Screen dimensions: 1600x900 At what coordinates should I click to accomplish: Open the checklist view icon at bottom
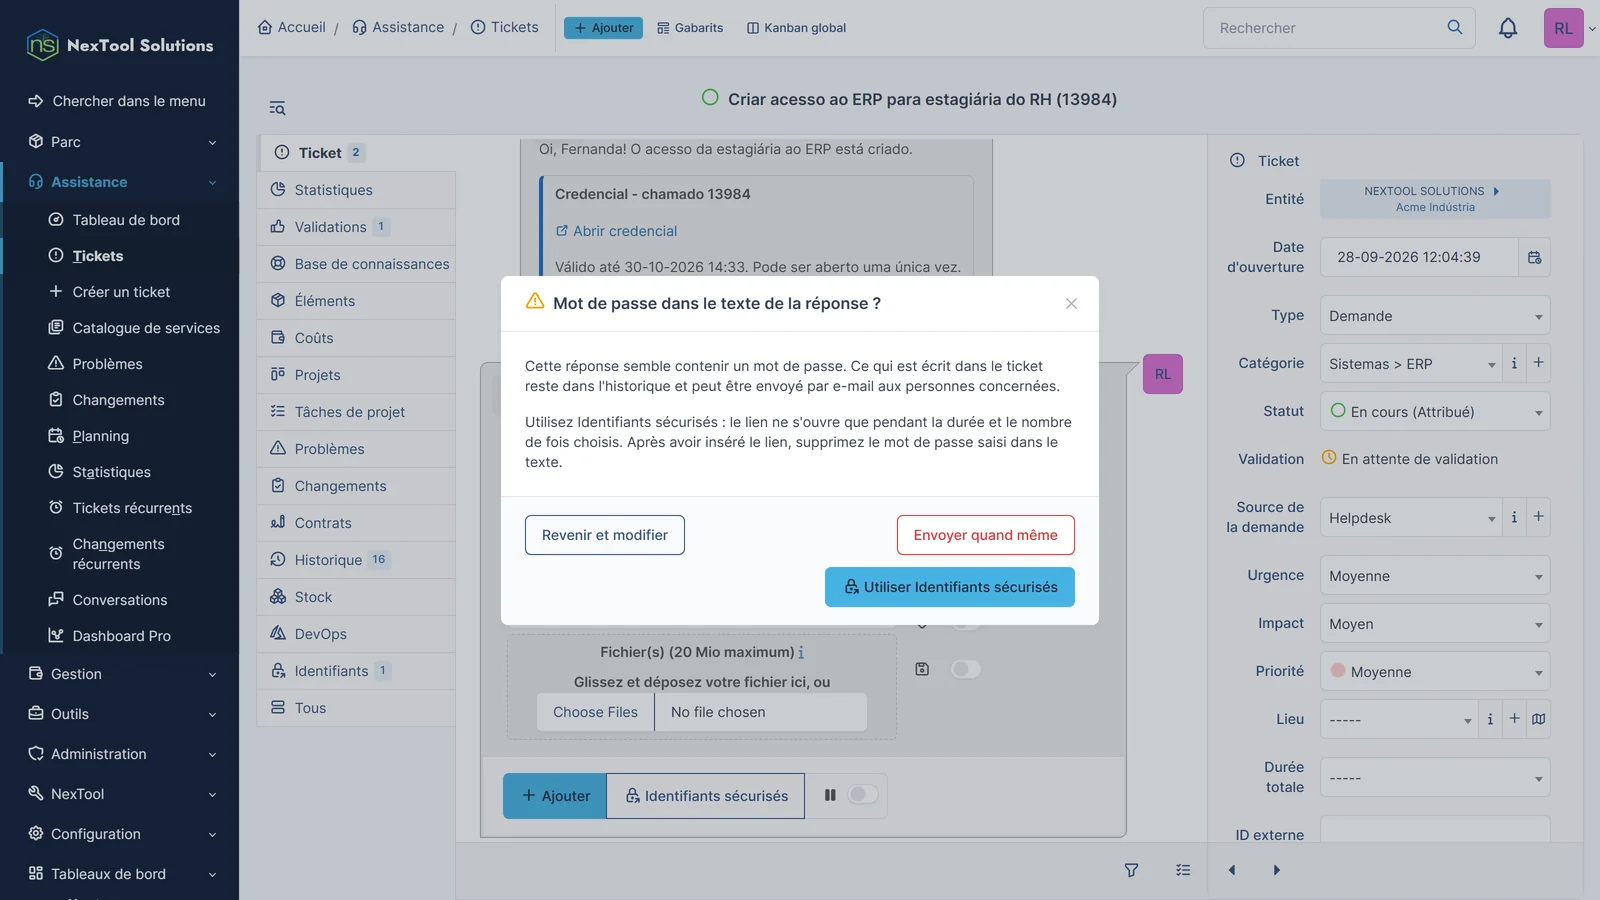[x=1183, y=870]
